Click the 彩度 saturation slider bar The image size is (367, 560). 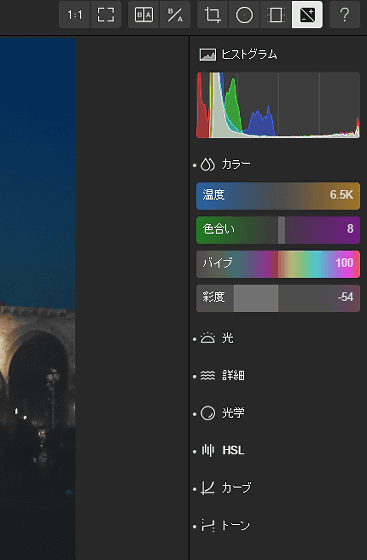278,298
